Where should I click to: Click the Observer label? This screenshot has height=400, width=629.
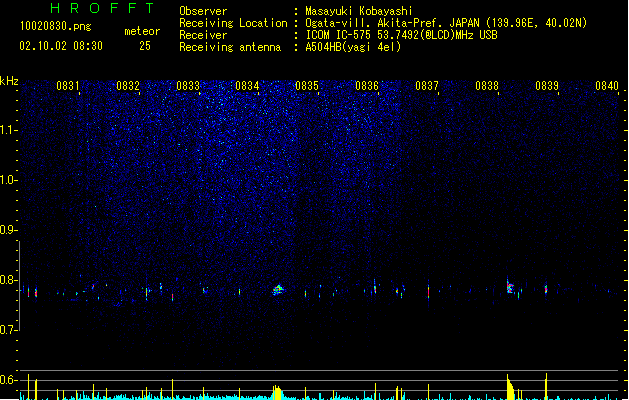[203, 11]
